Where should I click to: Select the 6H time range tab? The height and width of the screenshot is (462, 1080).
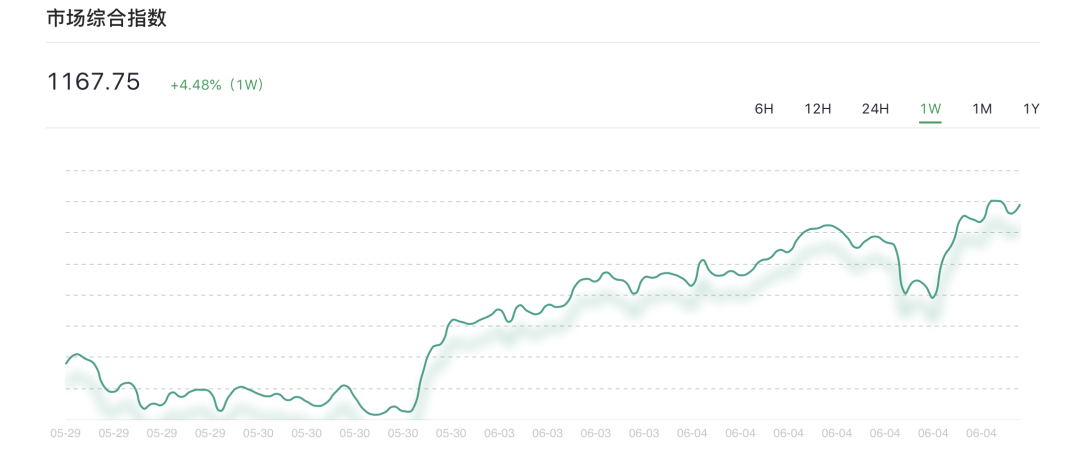(x=764, y=109)
